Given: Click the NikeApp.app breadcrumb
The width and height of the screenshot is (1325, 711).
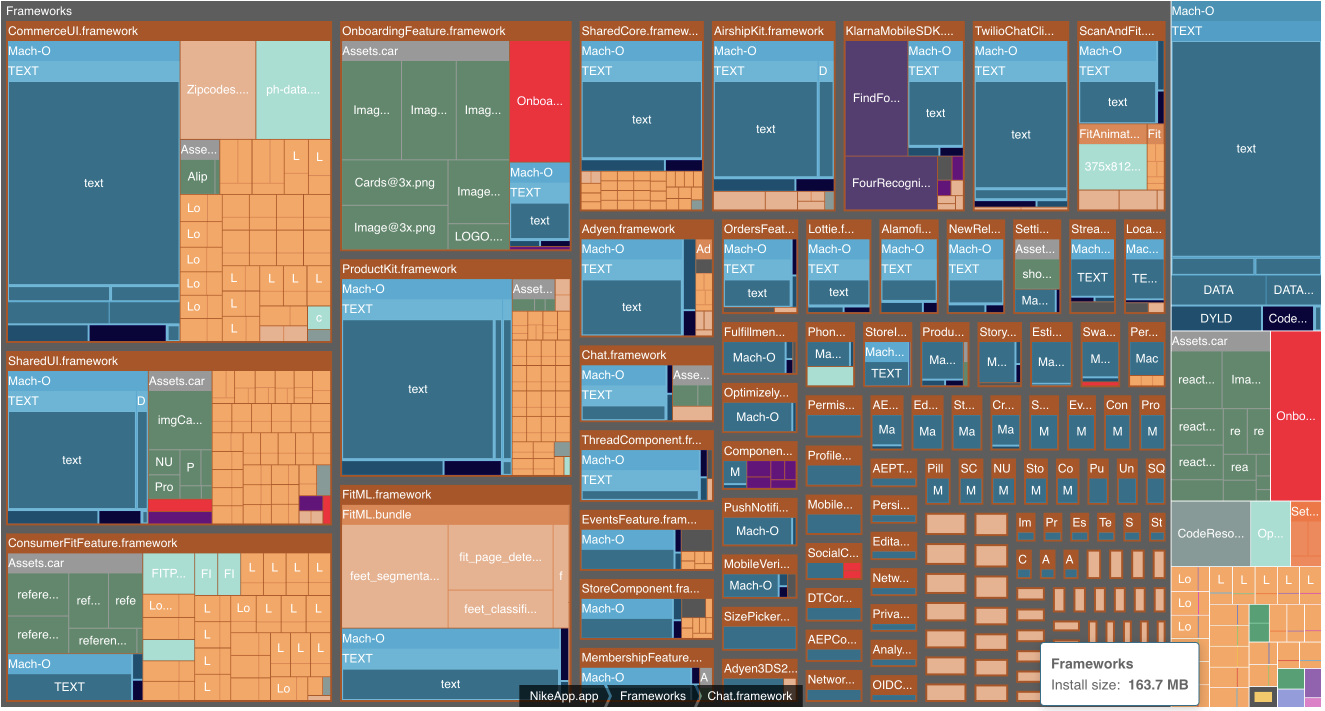Looking at the screenshot, I should tap(563, 696).
